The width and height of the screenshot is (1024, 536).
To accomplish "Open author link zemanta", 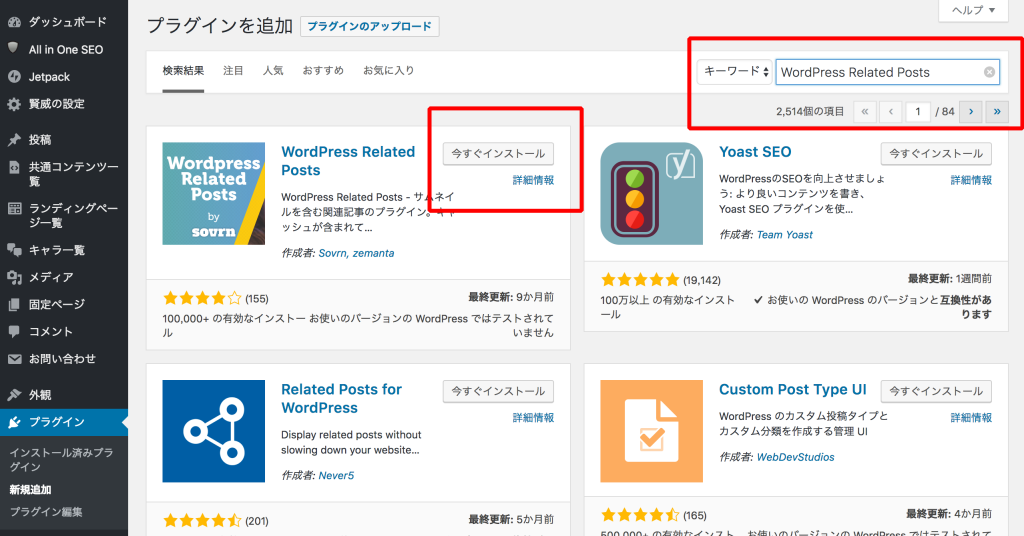I will [x=374, y=253].
